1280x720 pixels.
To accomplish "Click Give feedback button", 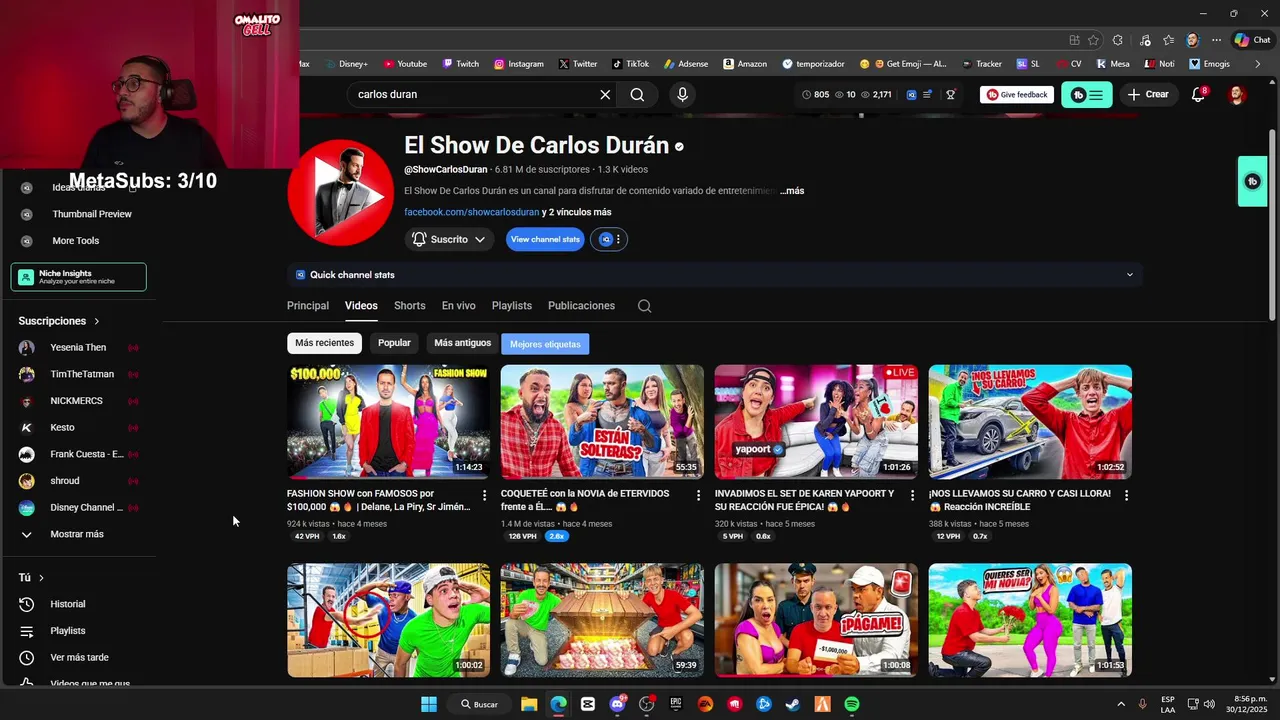I will pos(1017,95).
